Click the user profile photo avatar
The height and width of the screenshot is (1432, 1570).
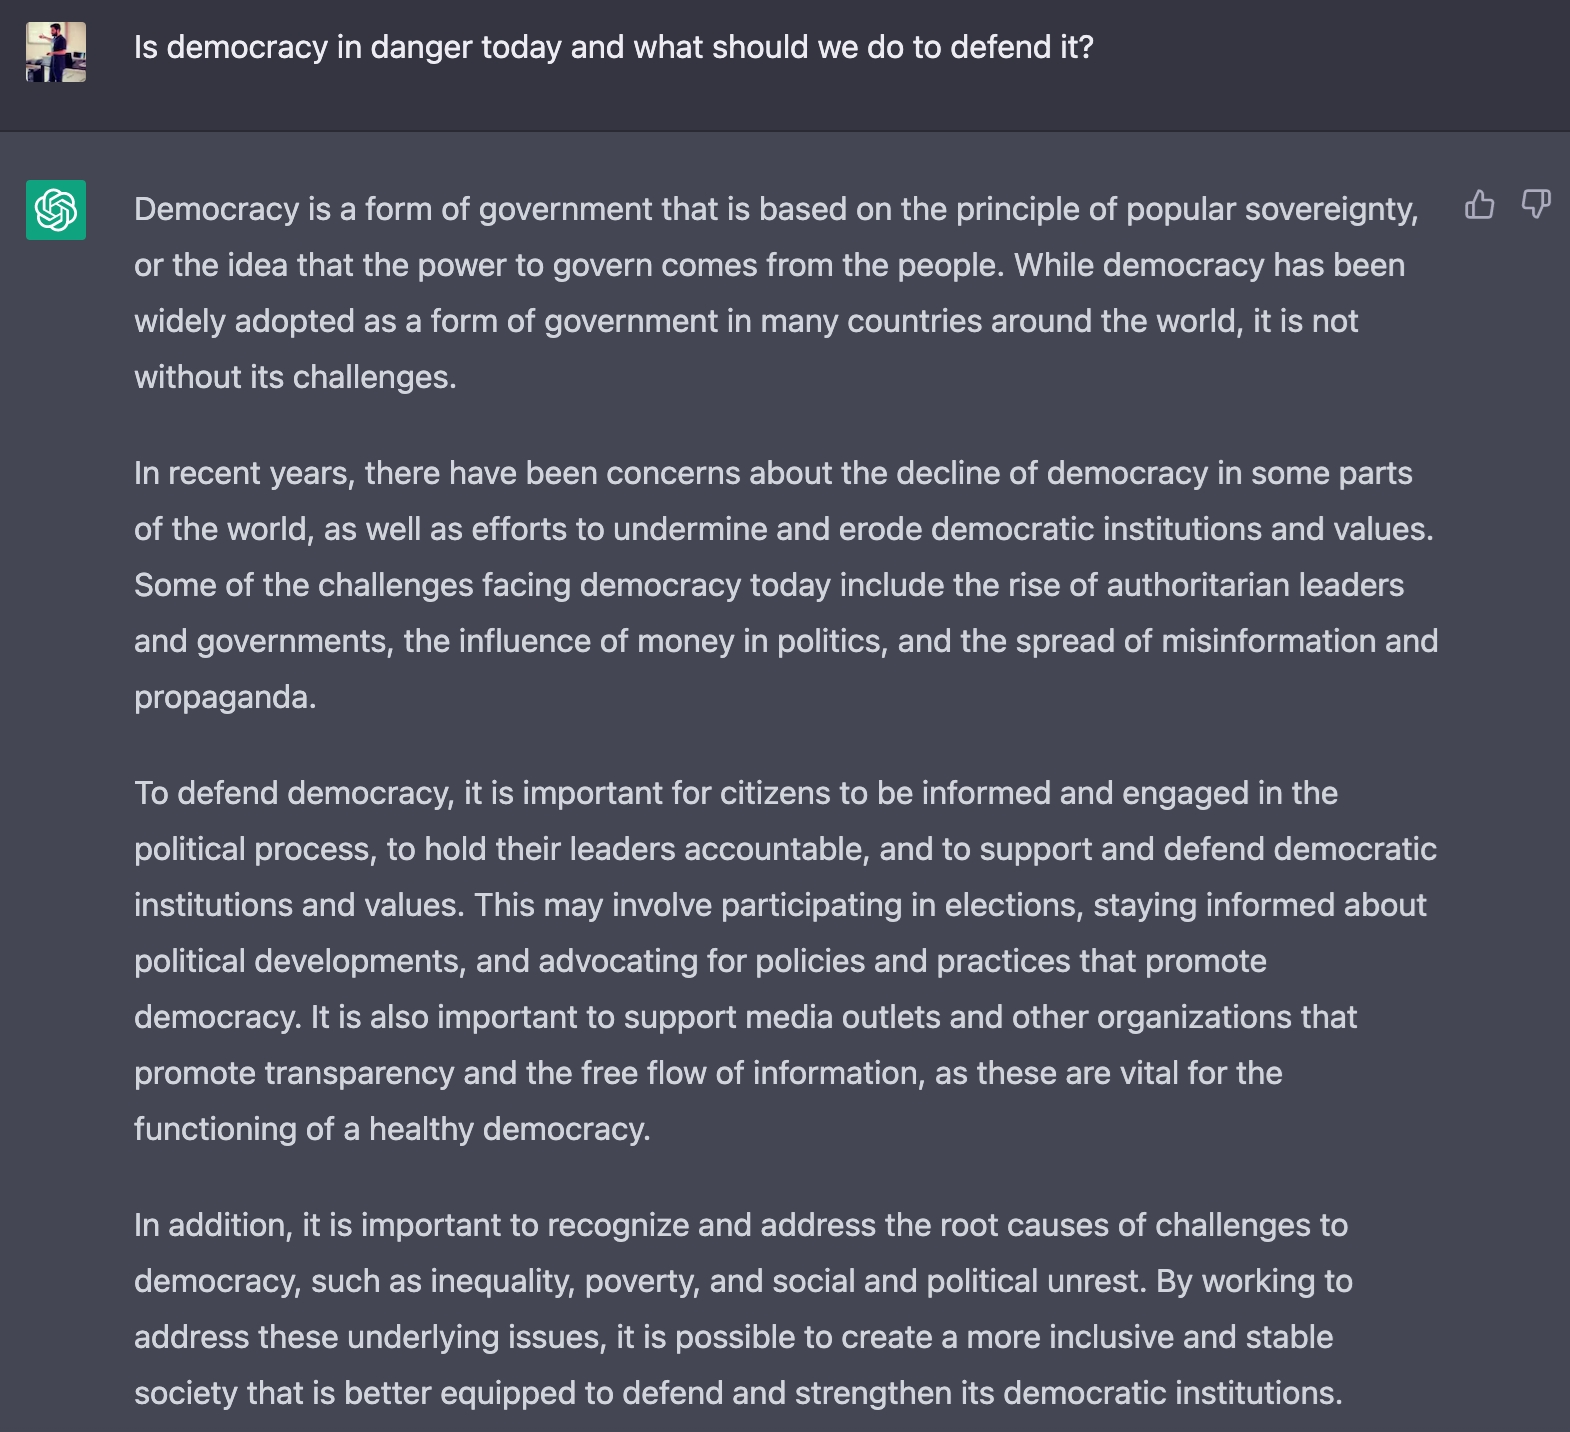pyautogui.click(x=56, y=52)
